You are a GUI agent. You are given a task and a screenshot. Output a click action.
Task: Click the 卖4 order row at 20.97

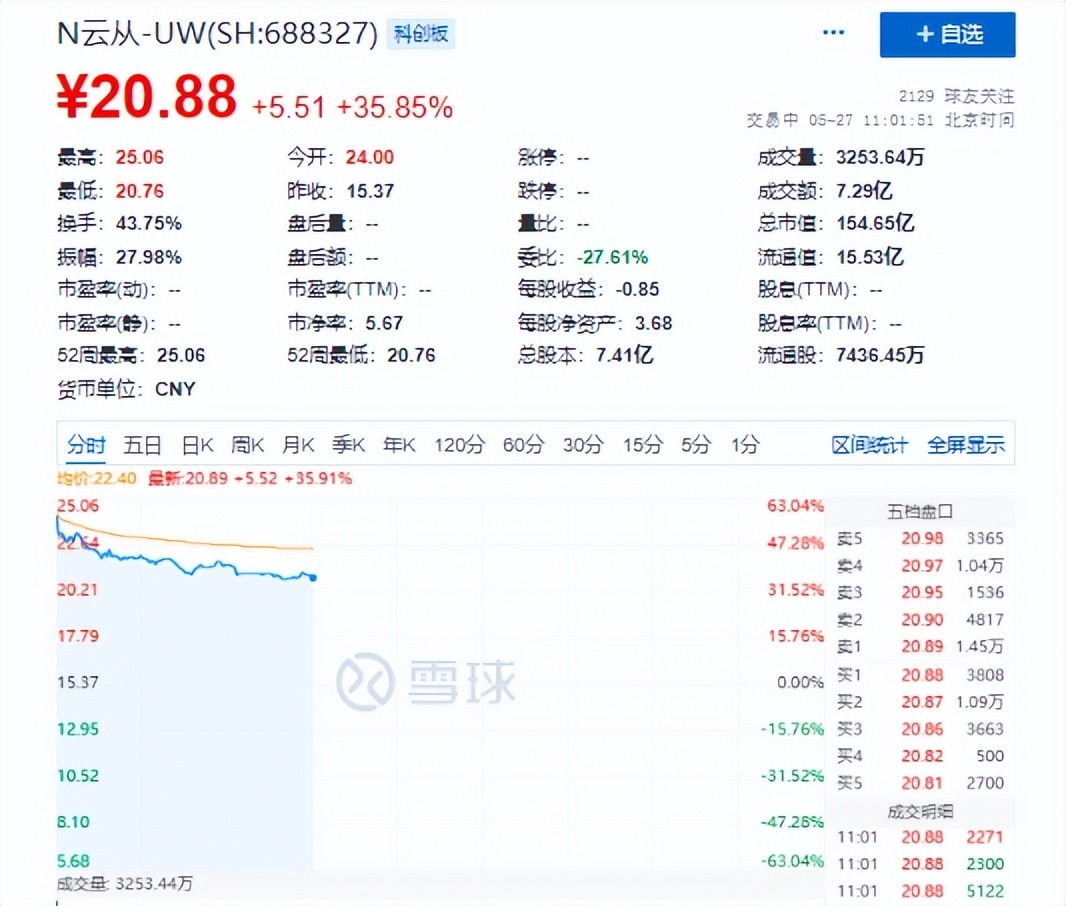coord(920,565)
